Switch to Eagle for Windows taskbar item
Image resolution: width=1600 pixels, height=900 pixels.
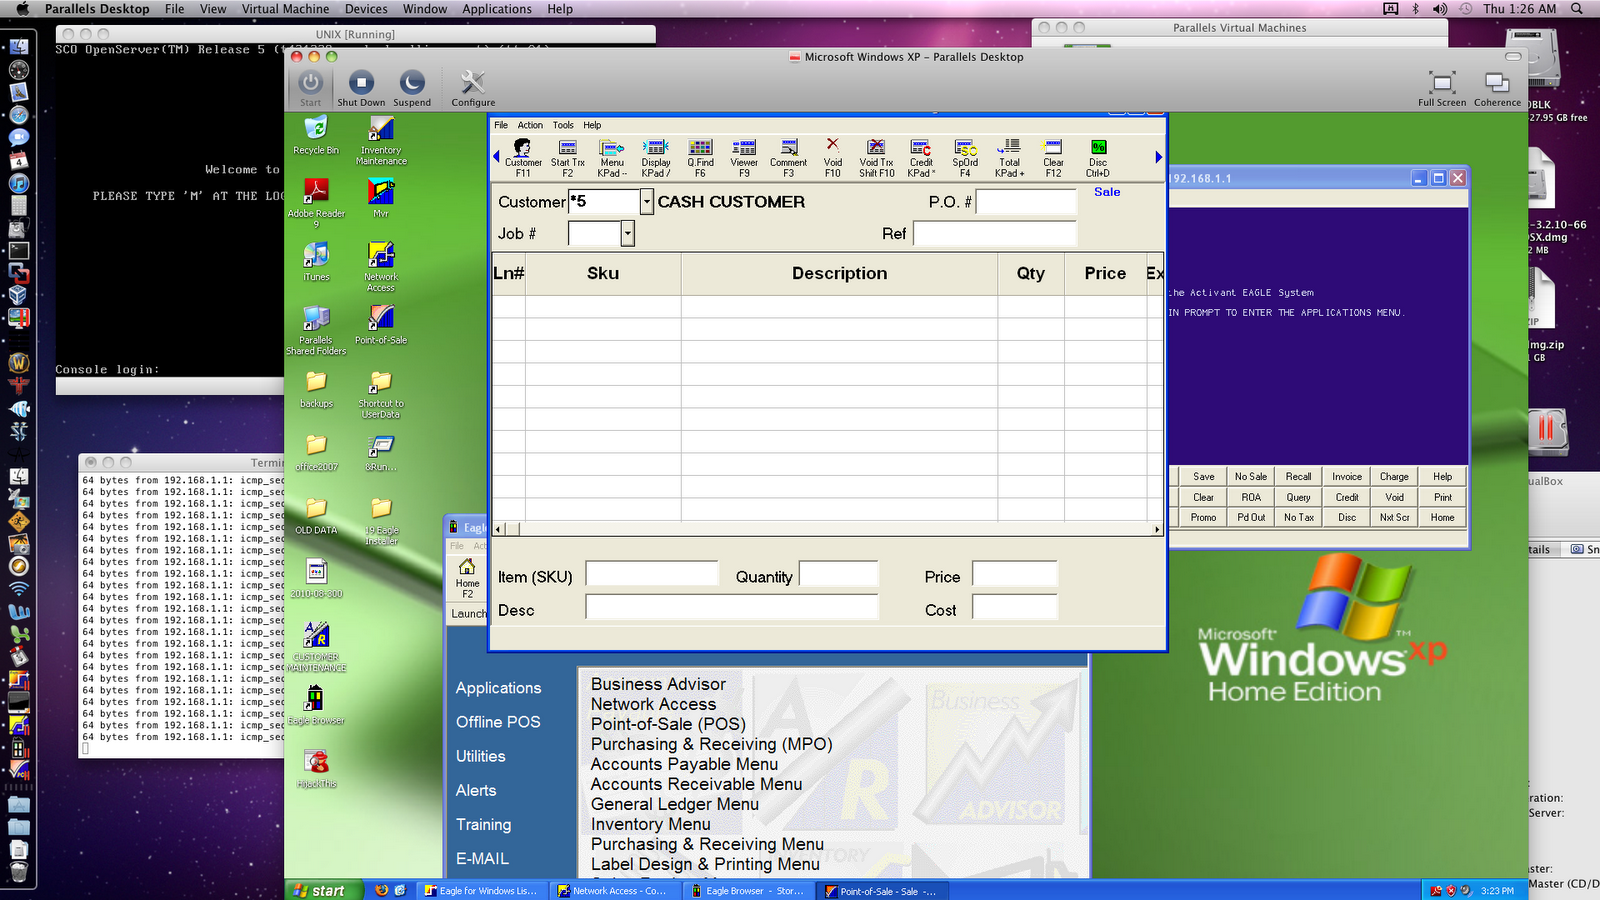click(480, 891)
